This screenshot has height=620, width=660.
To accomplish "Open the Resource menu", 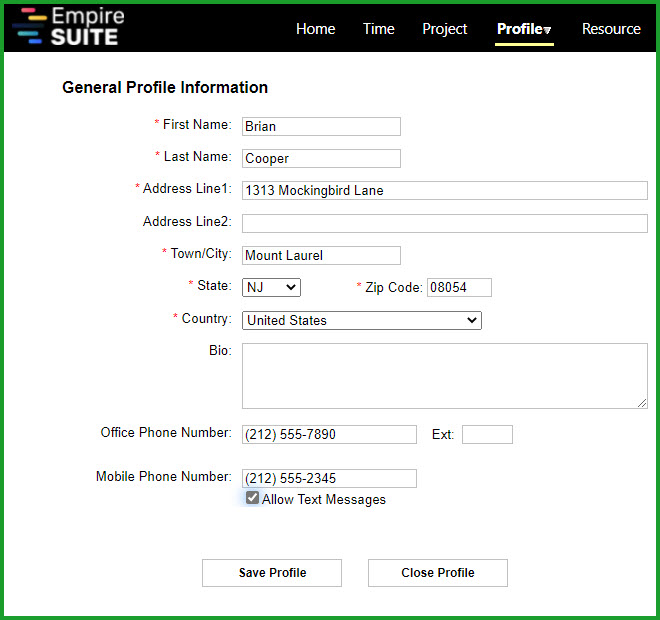I will 611,29.
